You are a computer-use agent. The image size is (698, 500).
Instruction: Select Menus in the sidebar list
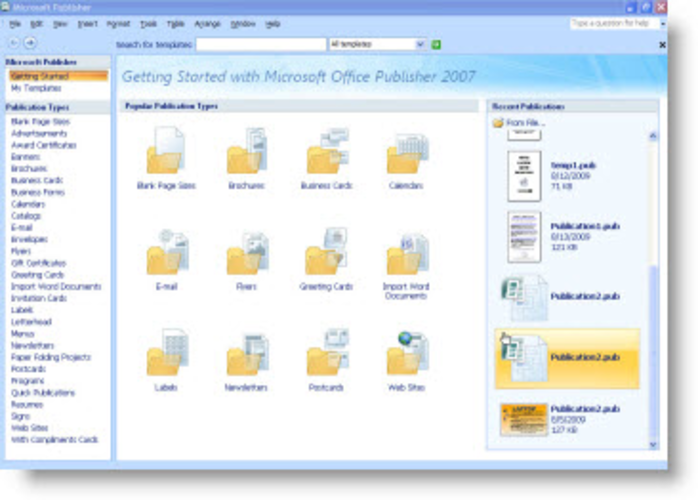[23, 333]
